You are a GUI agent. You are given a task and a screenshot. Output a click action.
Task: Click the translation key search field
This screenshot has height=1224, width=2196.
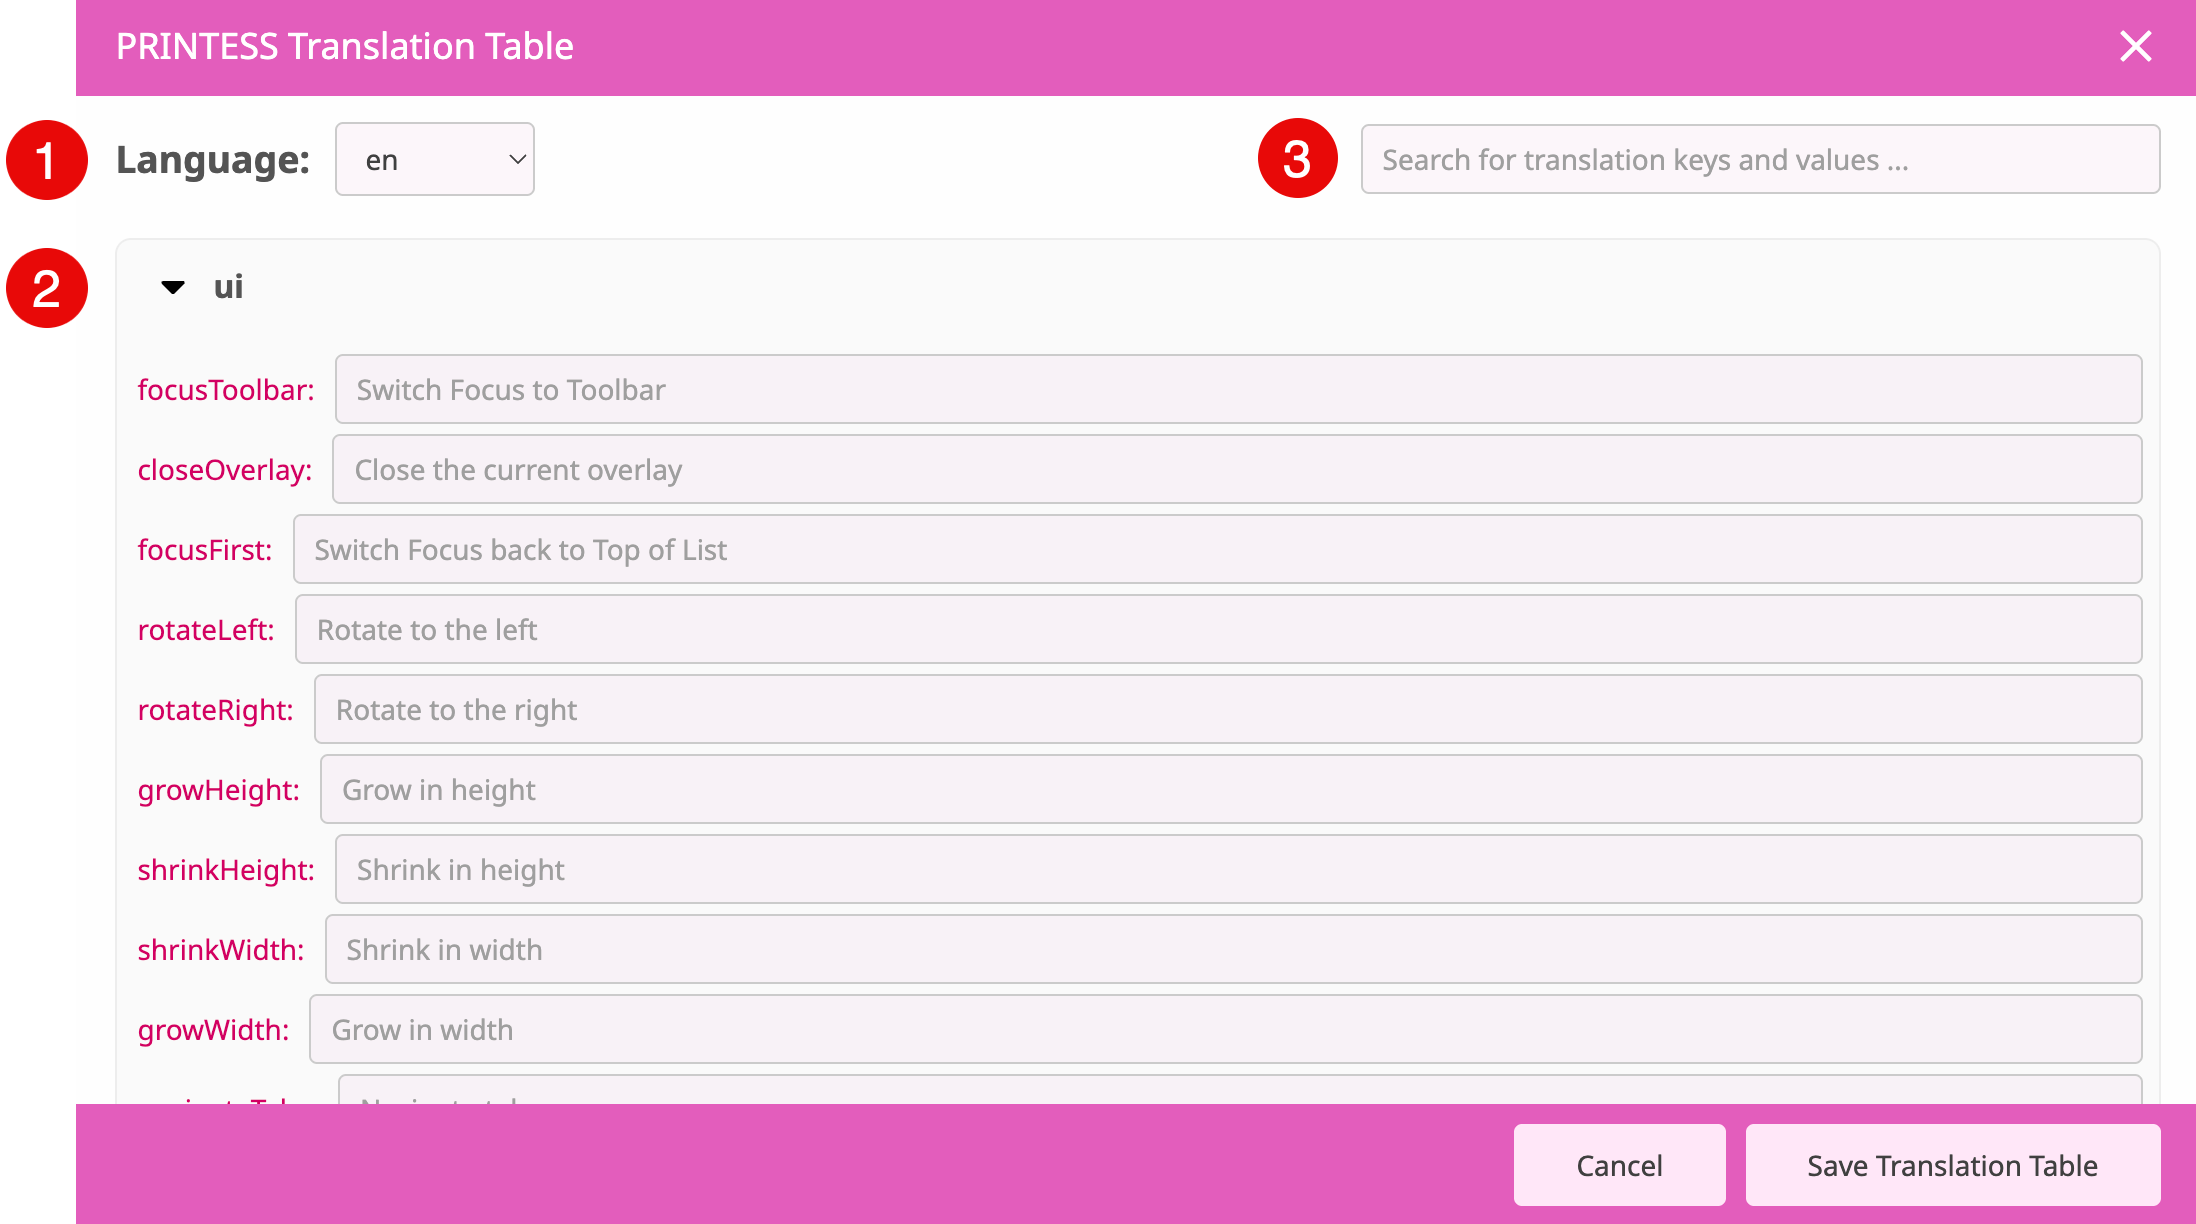(x=1760, y=159)
